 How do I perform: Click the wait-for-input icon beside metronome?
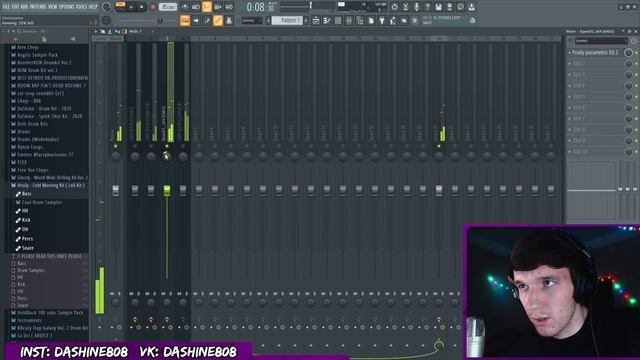coord(196,7)
